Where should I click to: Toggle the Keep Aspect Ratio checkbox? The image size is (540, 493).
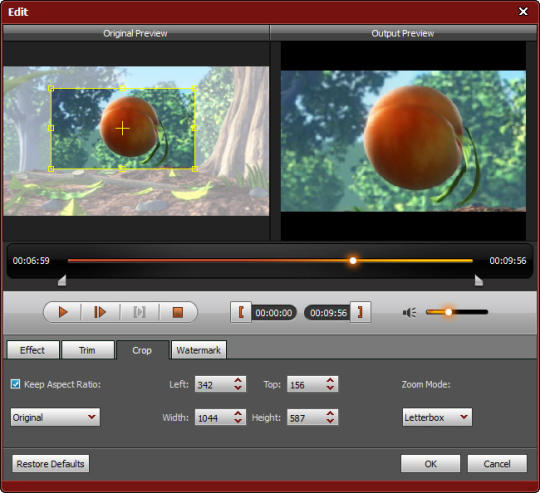click(x=15, y=384)
